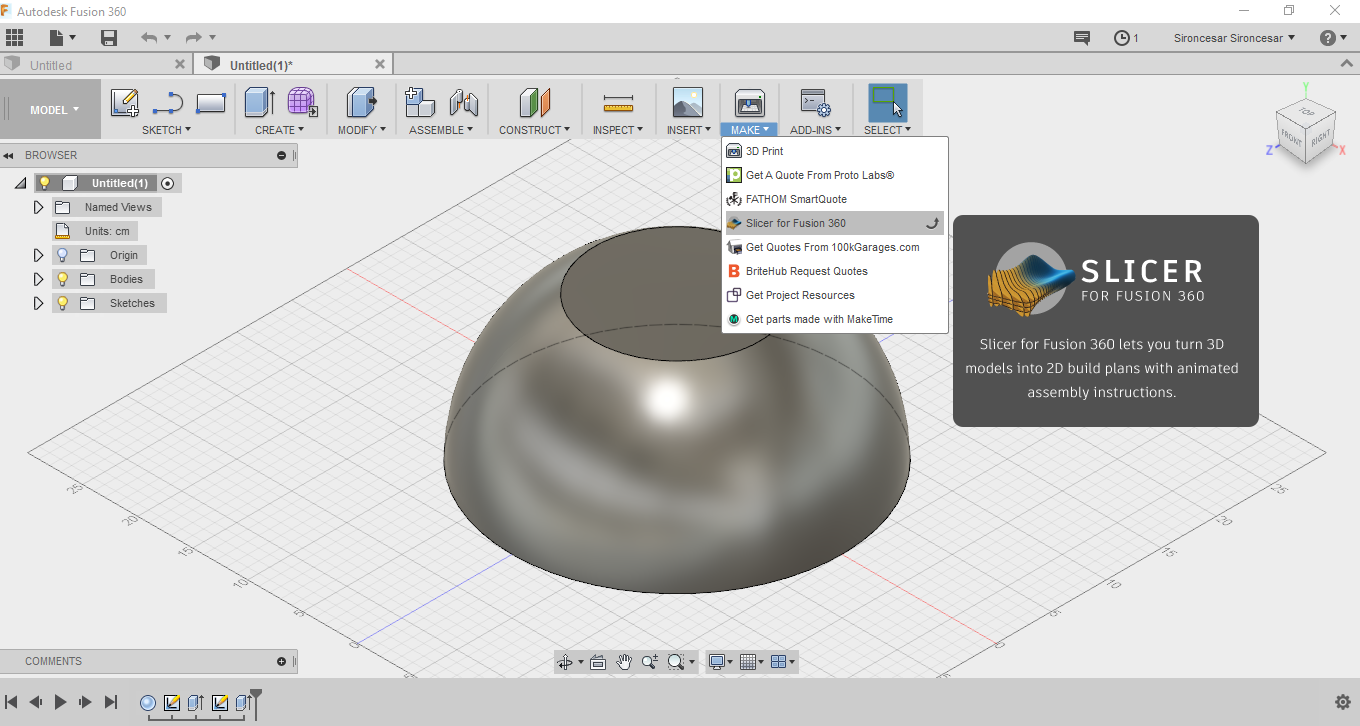Screen dimensions: 1360x726
Task: Select the Insert Decal image icon
Action: pyautogui.click(x=688, y=102)
